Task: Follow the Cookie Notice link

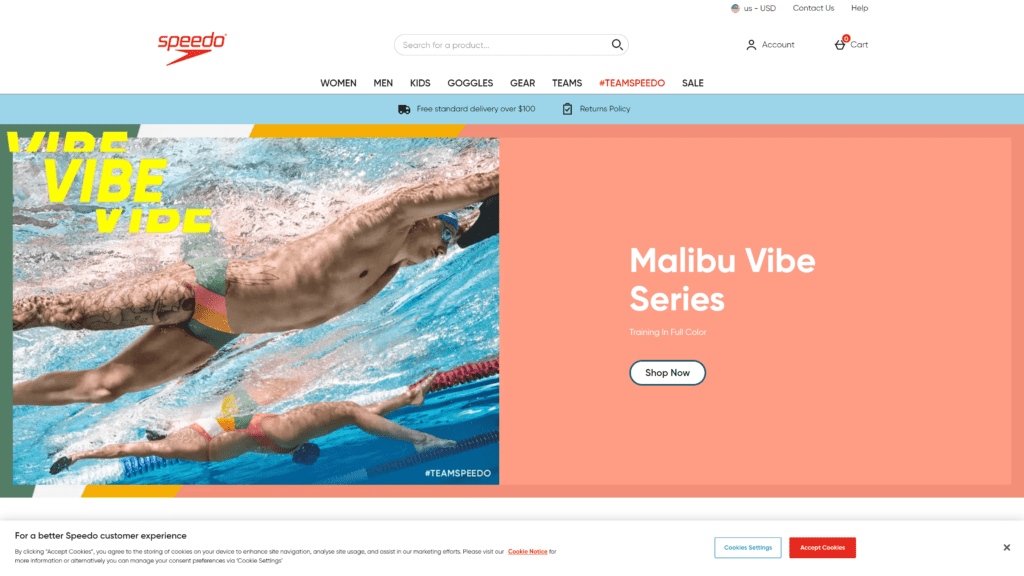Action: pos(528,552)
